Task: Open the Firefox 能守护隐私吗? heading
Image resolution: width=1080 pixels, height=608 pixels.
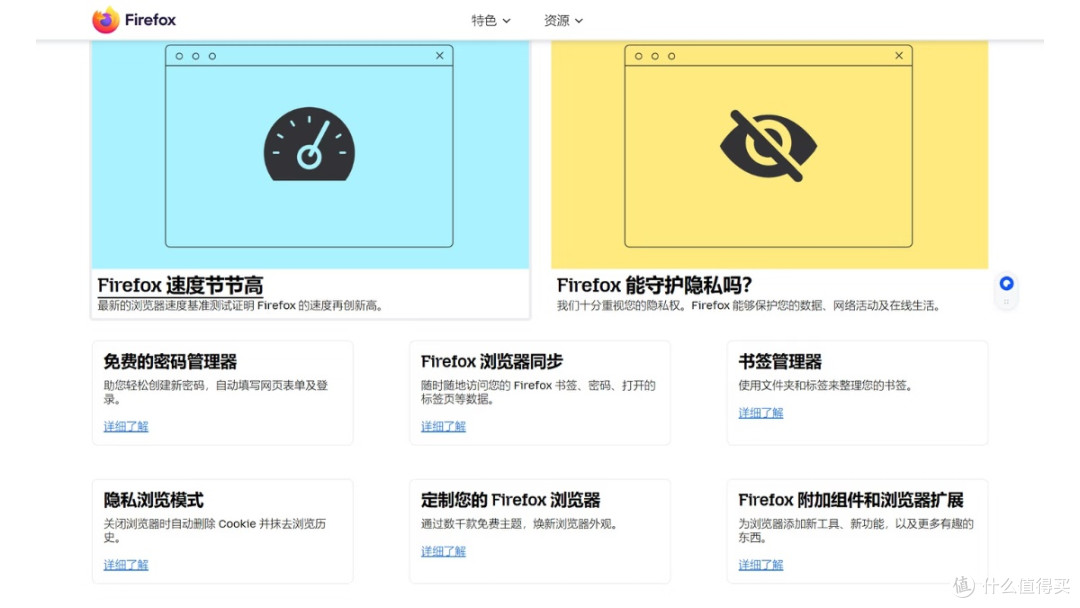Action: 654,285
